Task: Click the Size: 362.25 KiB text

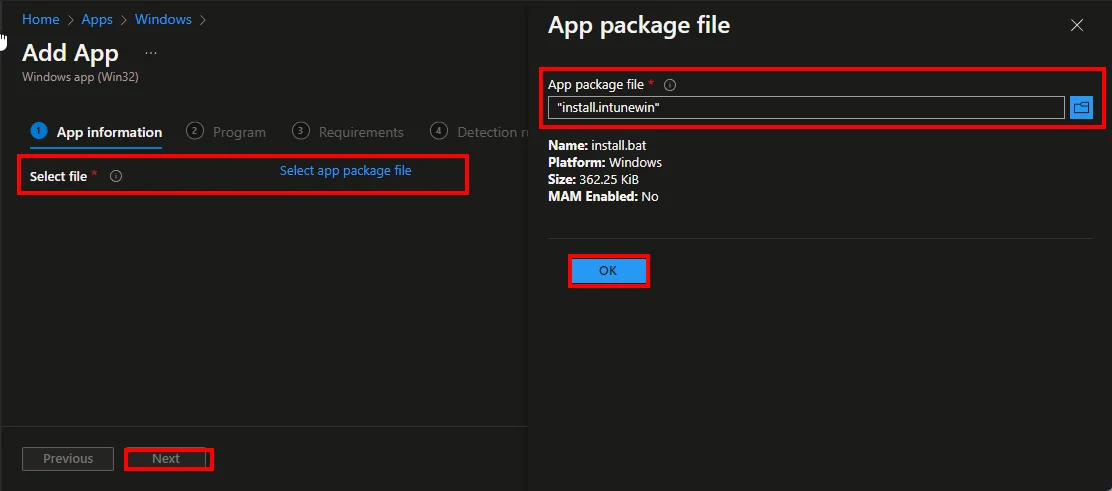Action: (x=594, y=180)
